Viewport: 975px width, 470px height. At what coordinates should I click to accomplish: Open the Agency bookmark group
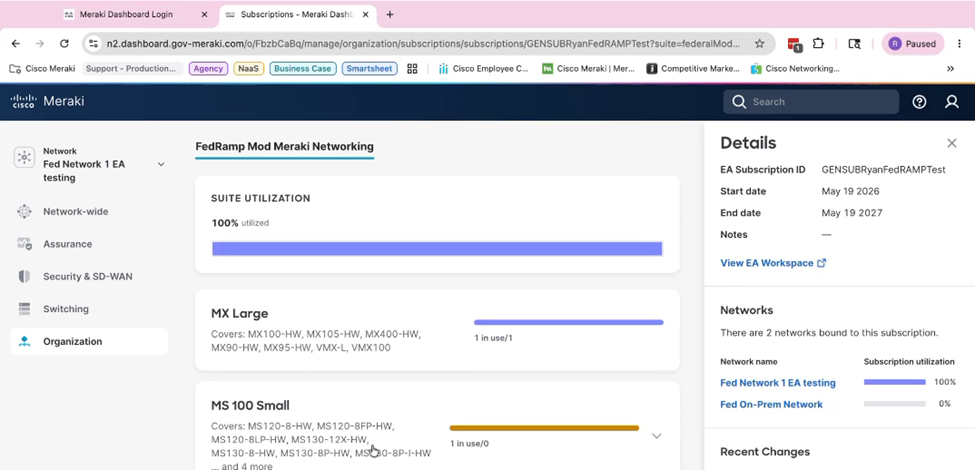[x=208, y=68]
